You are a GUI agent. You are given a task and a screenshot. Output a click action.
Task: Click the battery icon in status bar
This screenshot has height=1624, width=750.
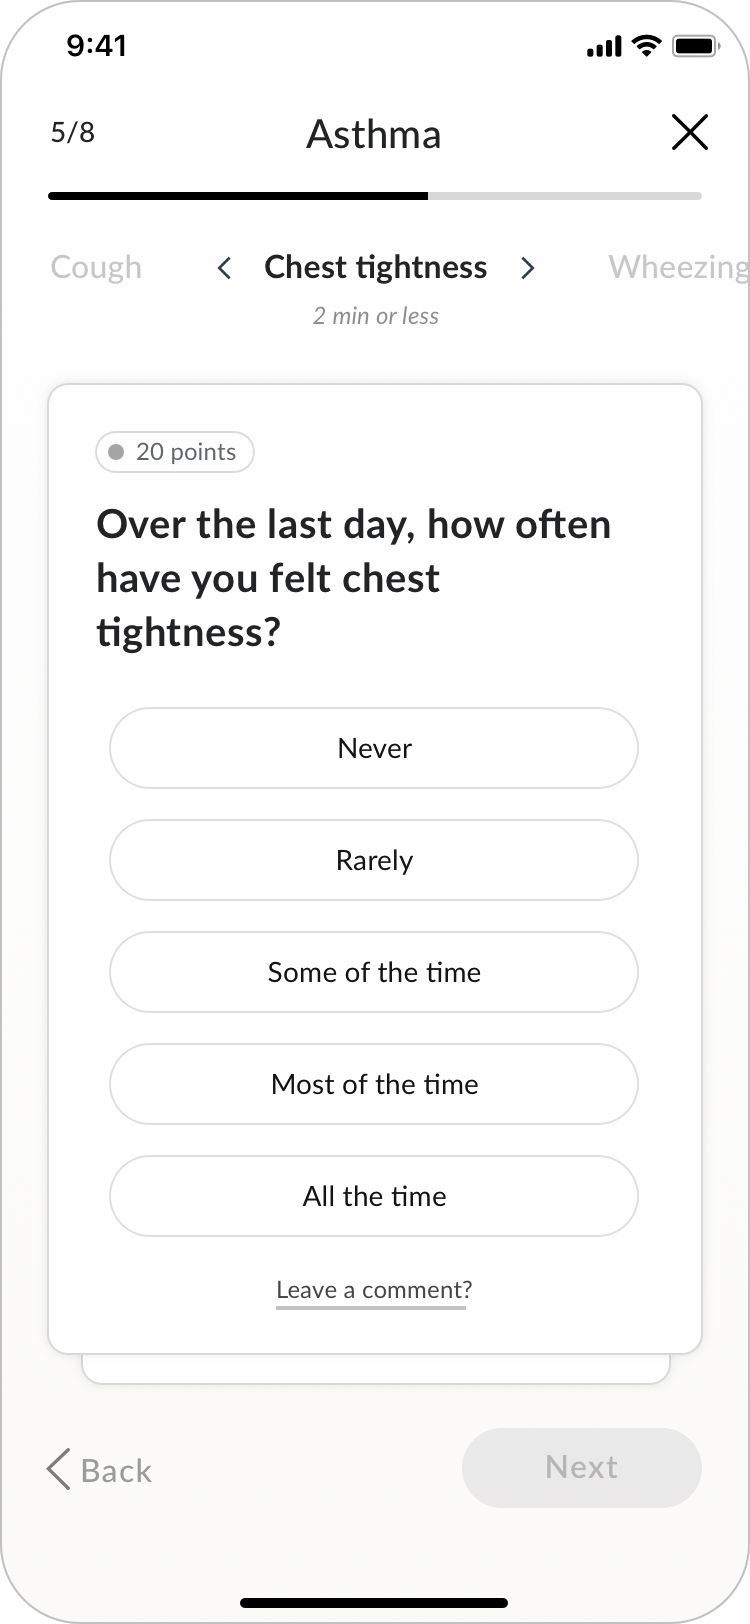(695, 45)
